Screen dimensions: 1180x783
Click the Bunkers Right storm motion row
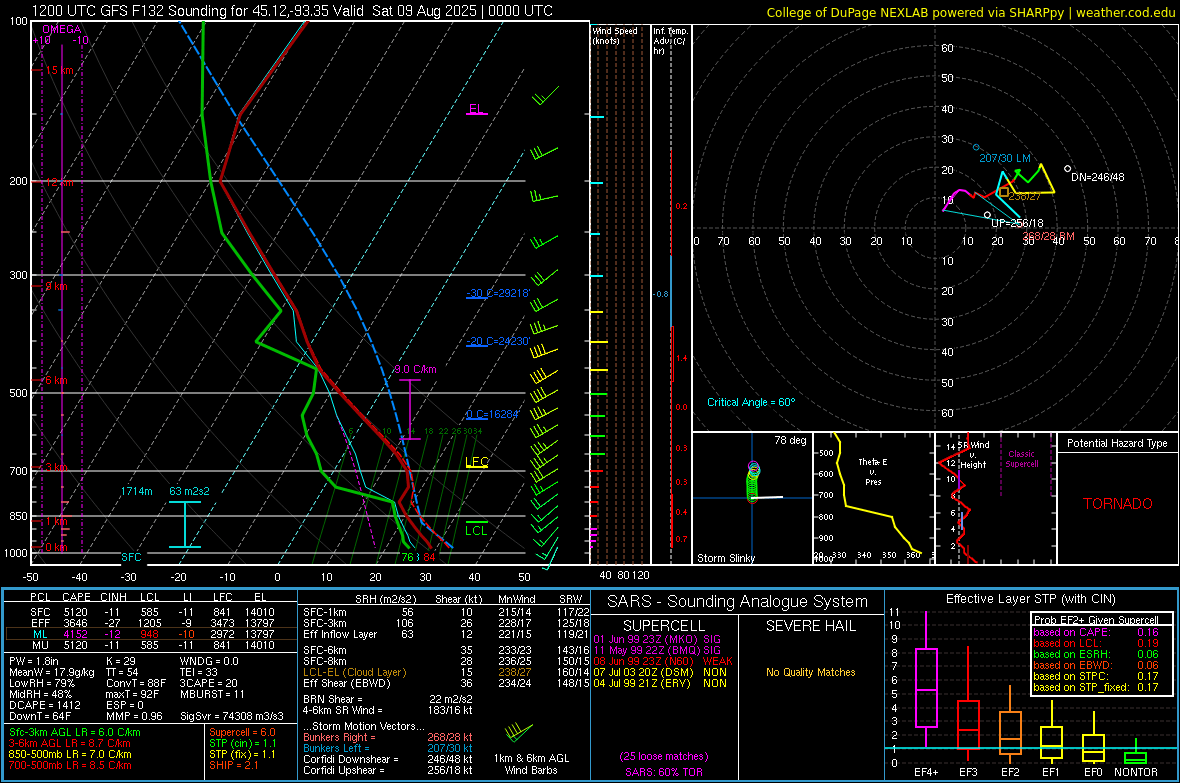pos(388,737)
